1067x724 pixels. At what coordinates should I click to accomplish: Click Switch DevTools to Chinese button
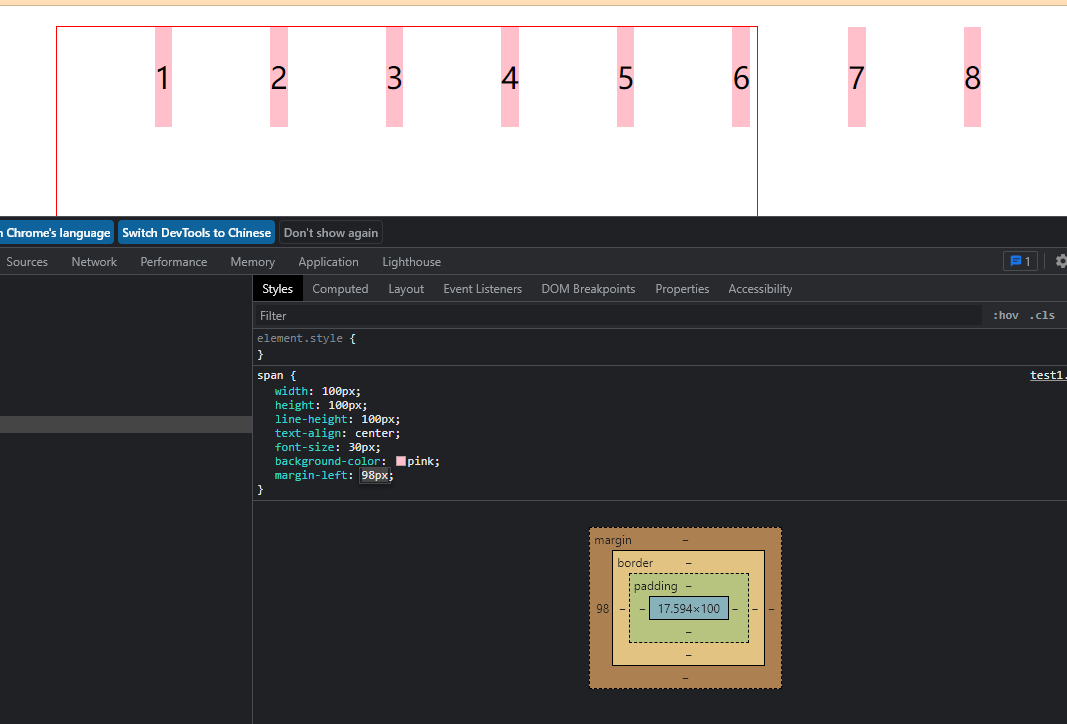click(197, 233)
